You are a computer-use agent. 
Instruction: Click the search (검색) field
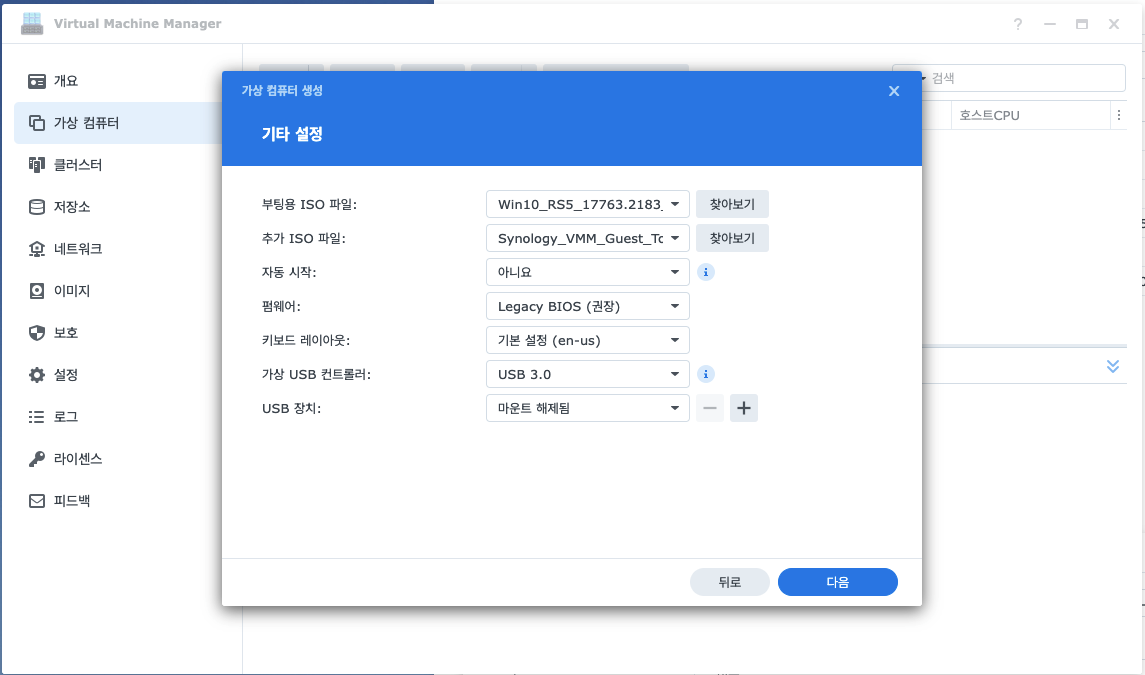click(x=1022, y=78)
